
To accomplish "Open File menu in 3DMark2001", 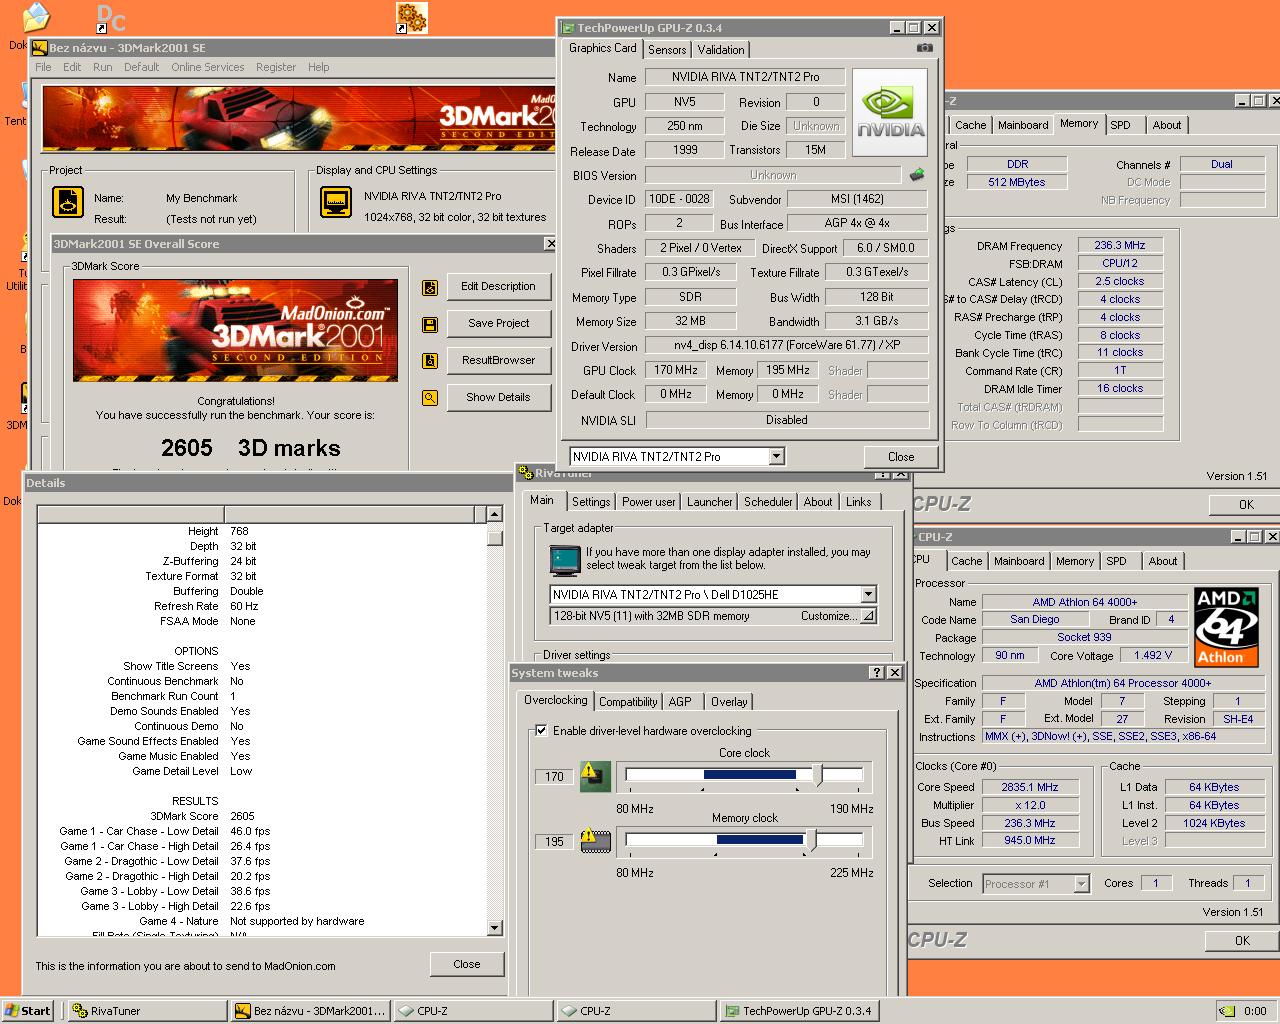I will [x=43, y=67].
